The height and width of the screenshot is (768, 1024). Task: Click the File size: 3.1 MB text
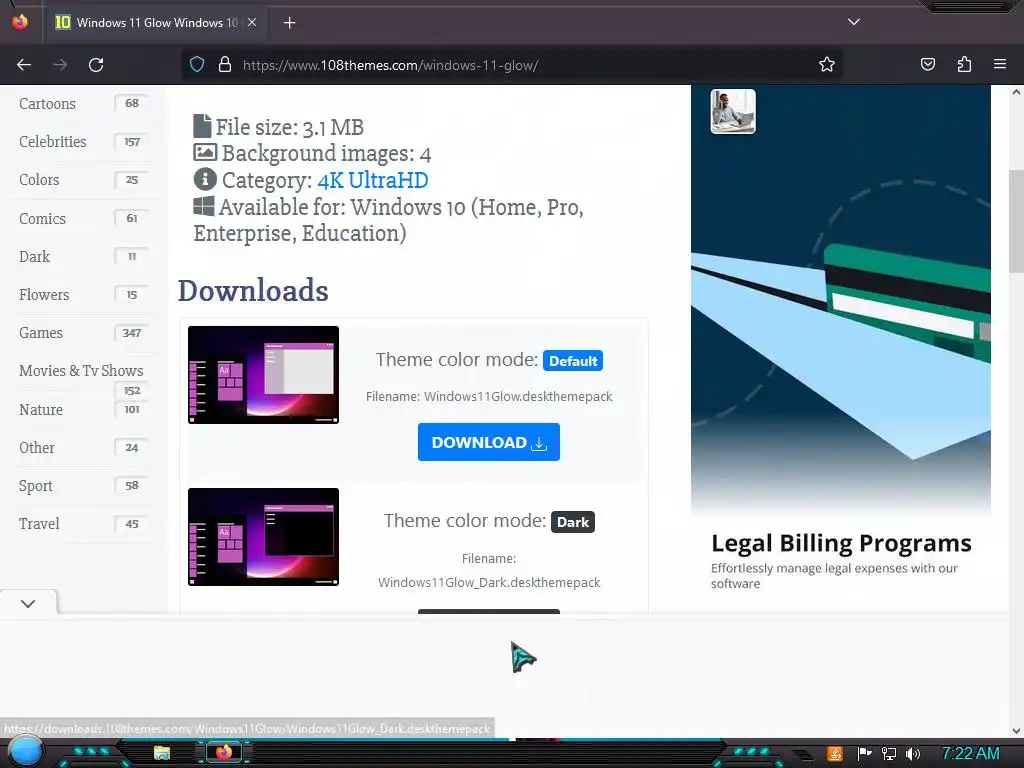(289, 127)
